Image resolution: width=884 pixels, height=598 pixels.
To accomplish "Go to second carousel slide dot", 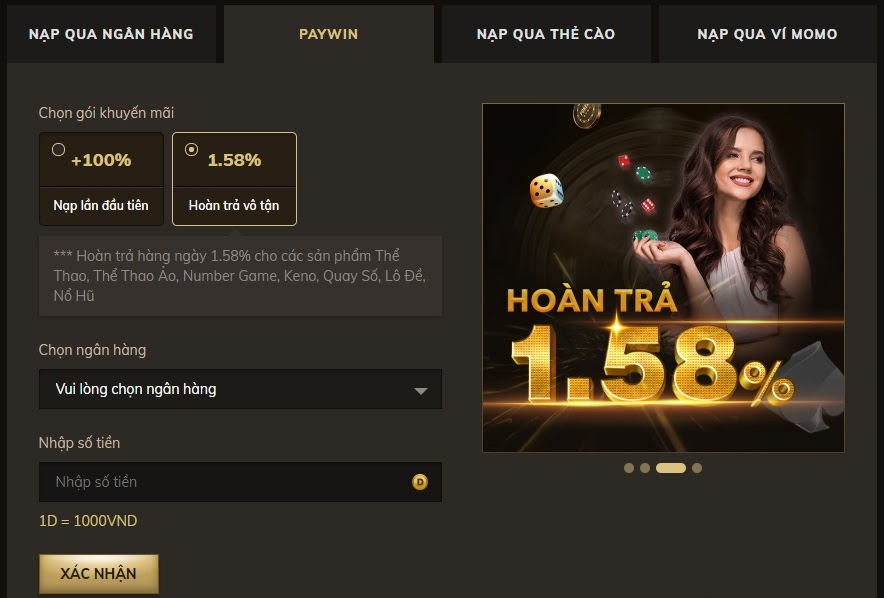I will [645, 468].
